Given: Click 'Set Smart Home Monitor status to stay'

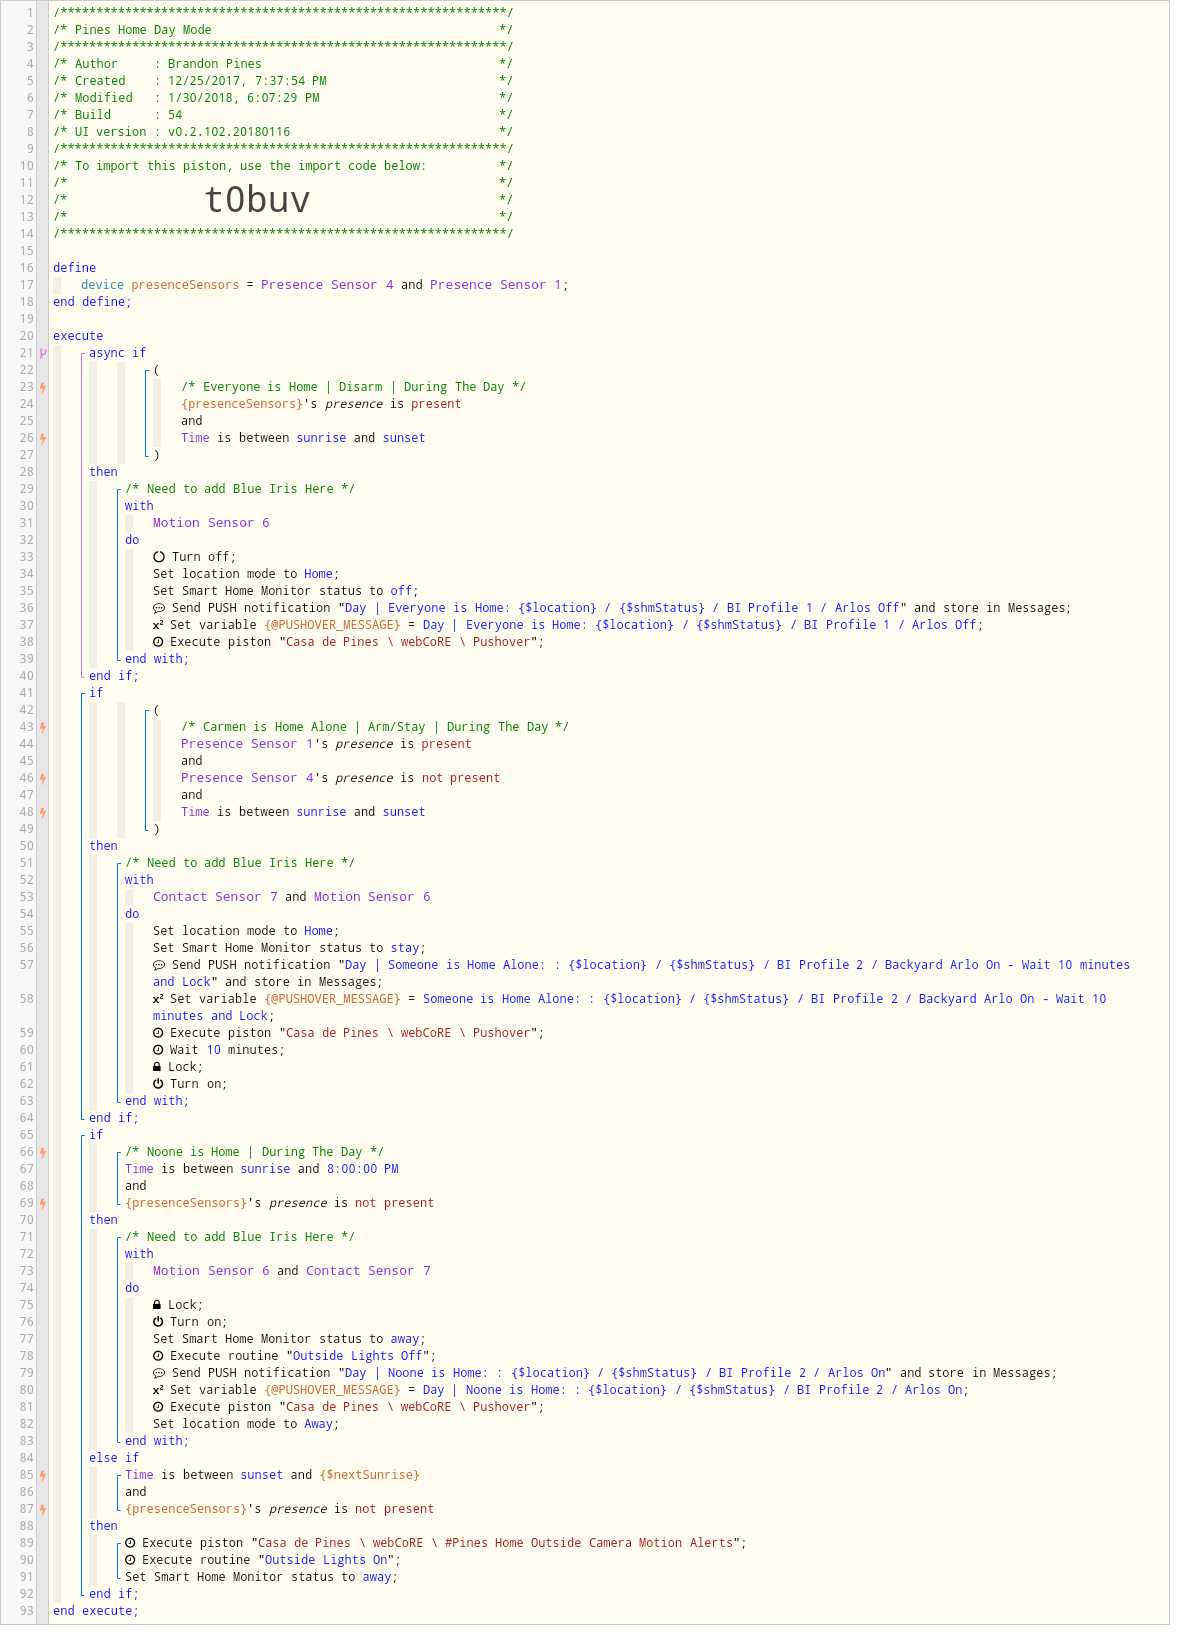Looking at the screenshot, I should [x=289, y=948].
